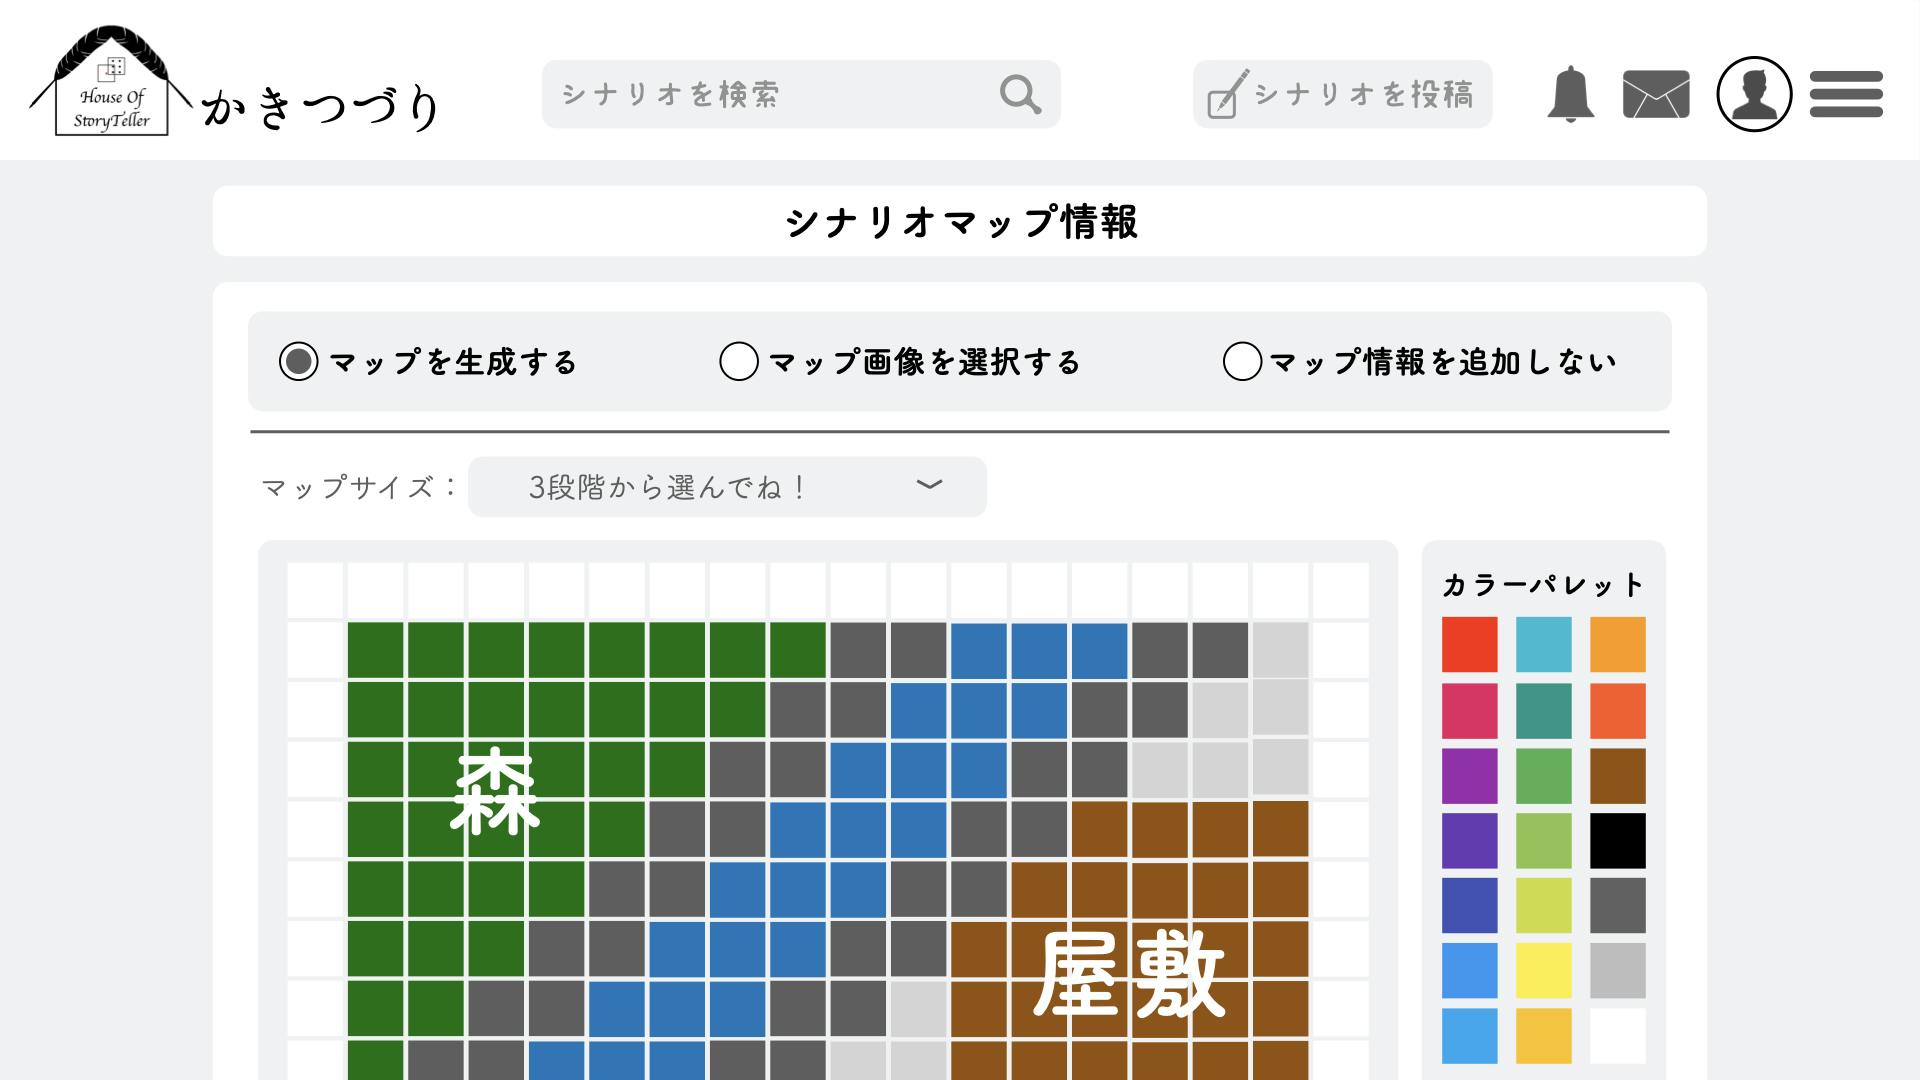Open the user profile avatar icon

pyautogui.click(x=1754, y=94)
